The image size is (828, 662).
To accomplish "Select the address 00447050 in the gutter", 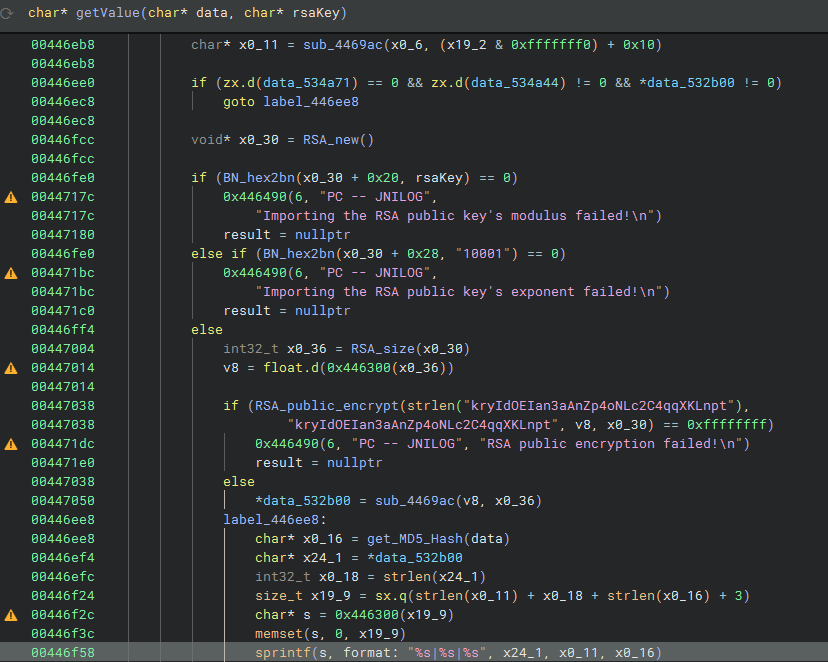I will click(x=62, y=501).
